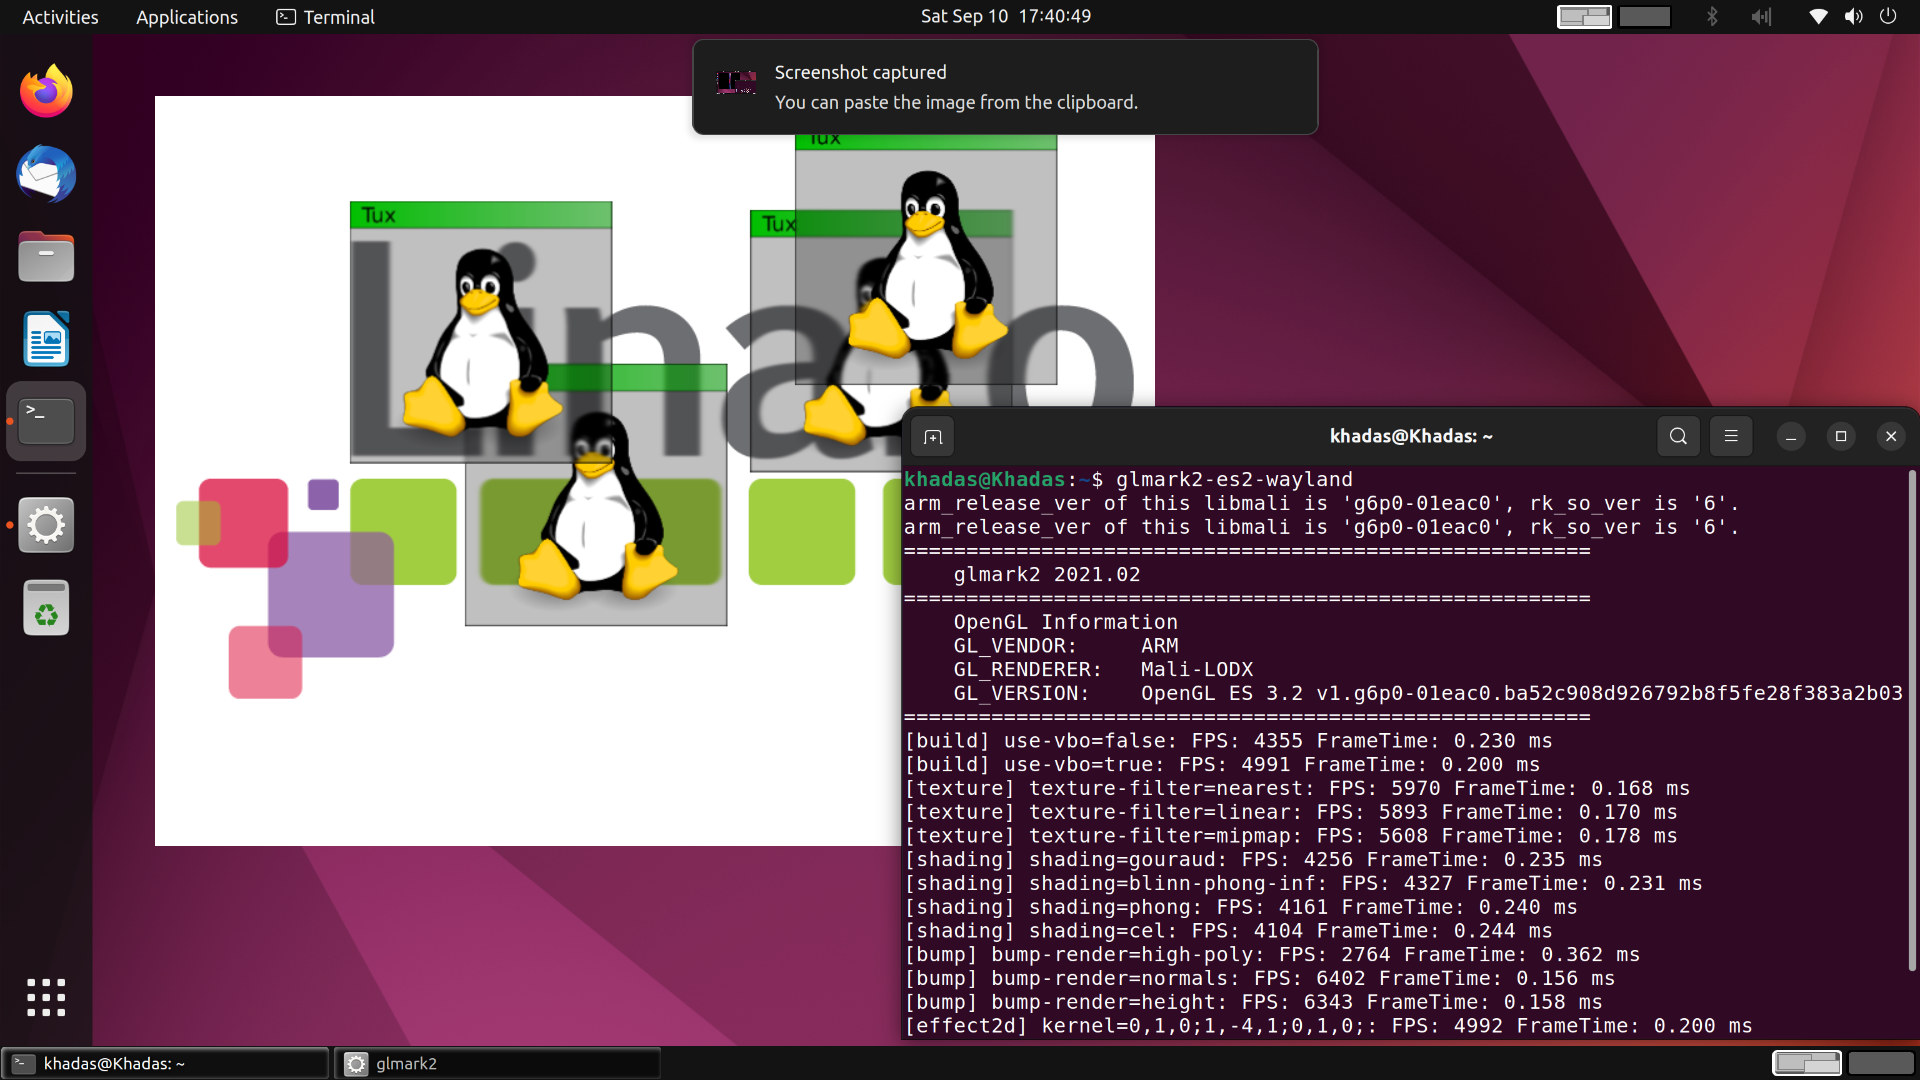Click the bump-render=normals FPS 6402 line
The height and width of the screenshot is (1080, 1920).
pyautogui.click(x=1260, y=979)
